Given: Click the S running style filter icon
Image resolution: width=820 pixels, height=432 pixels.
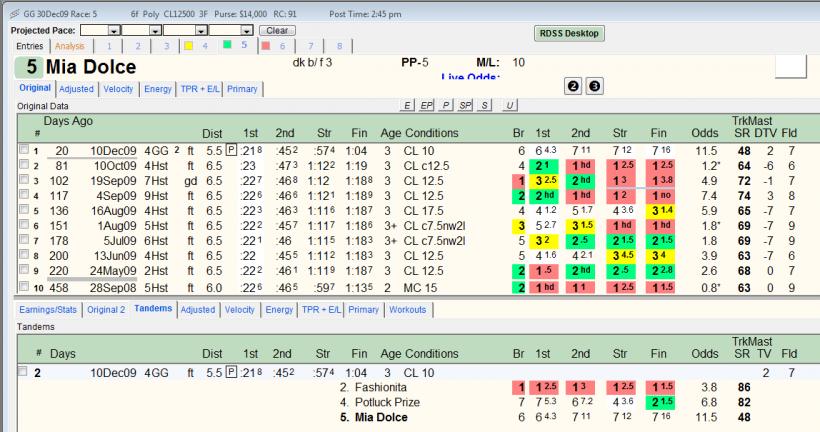Looking at the screenshot, I should pos(484,105).
